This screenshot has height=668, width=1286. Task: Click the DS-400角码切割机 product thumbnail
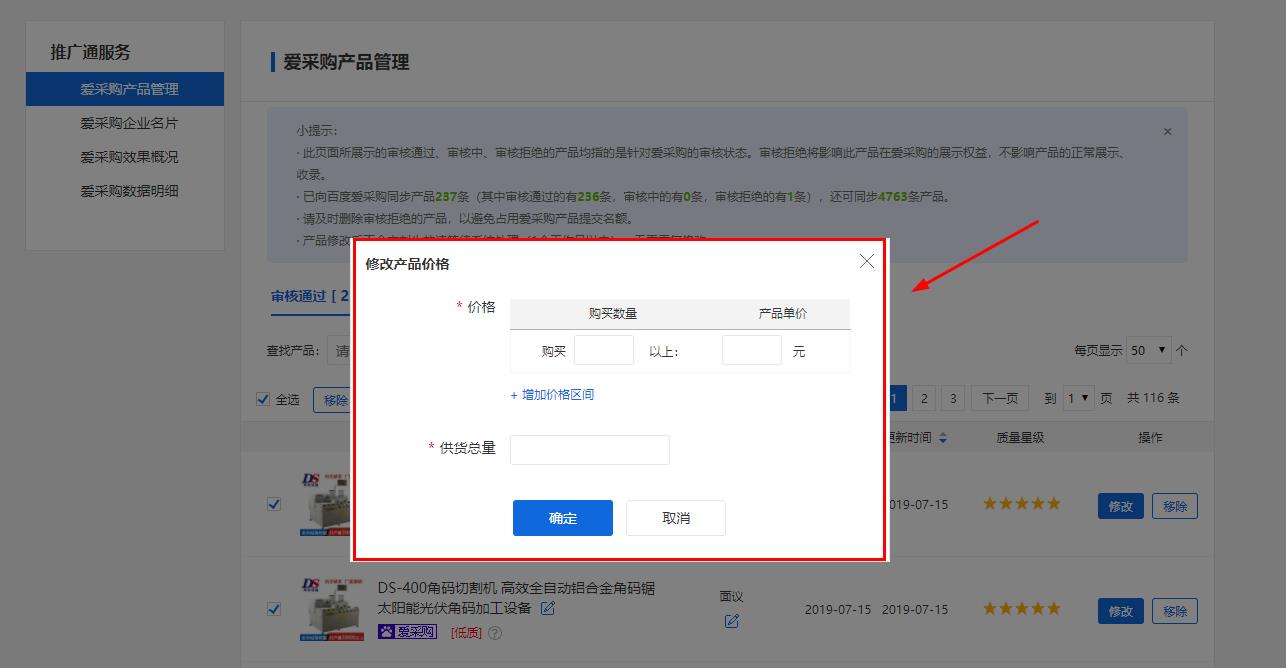click(x=332, y=609)
